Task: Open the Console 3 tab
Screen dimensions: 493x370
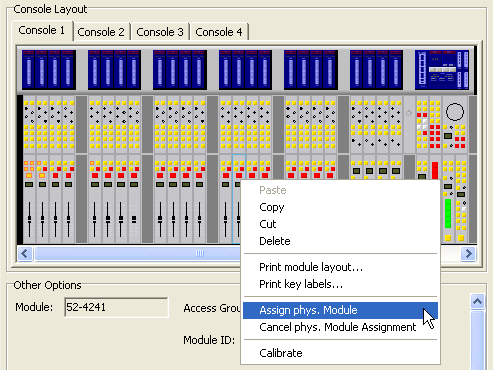Action: [x=160, y=32]
